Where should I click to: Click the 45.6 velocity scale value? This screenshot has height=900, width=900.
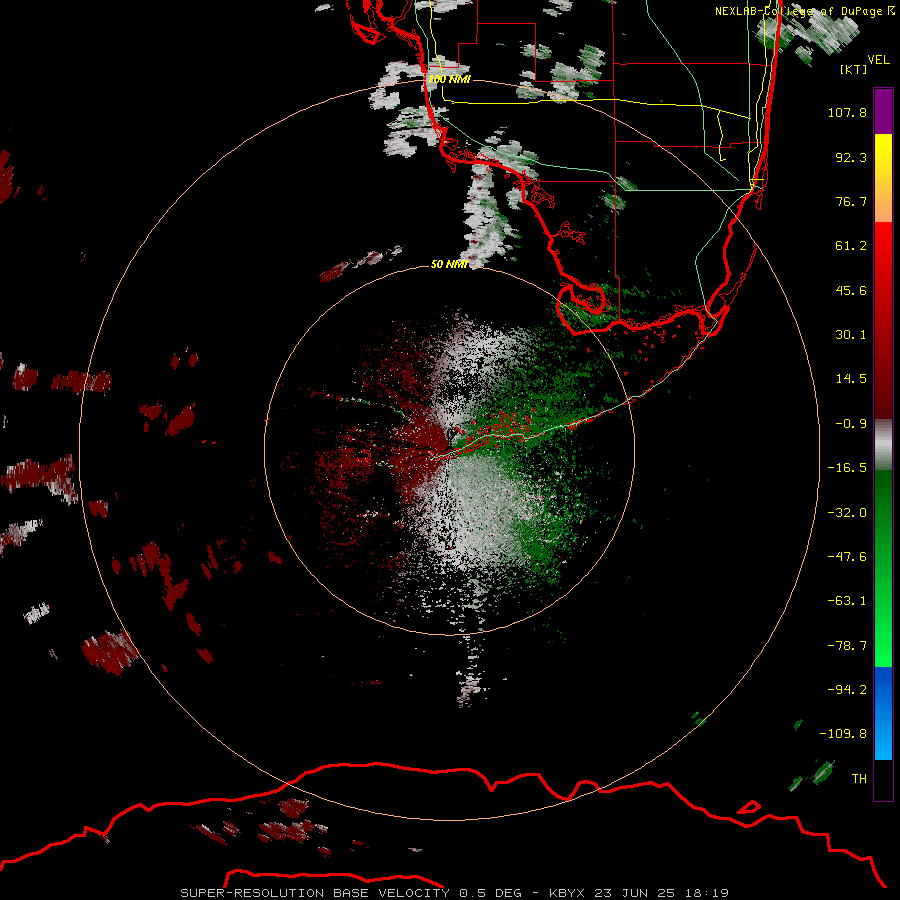pyautogui.click(x=851, y=290)
